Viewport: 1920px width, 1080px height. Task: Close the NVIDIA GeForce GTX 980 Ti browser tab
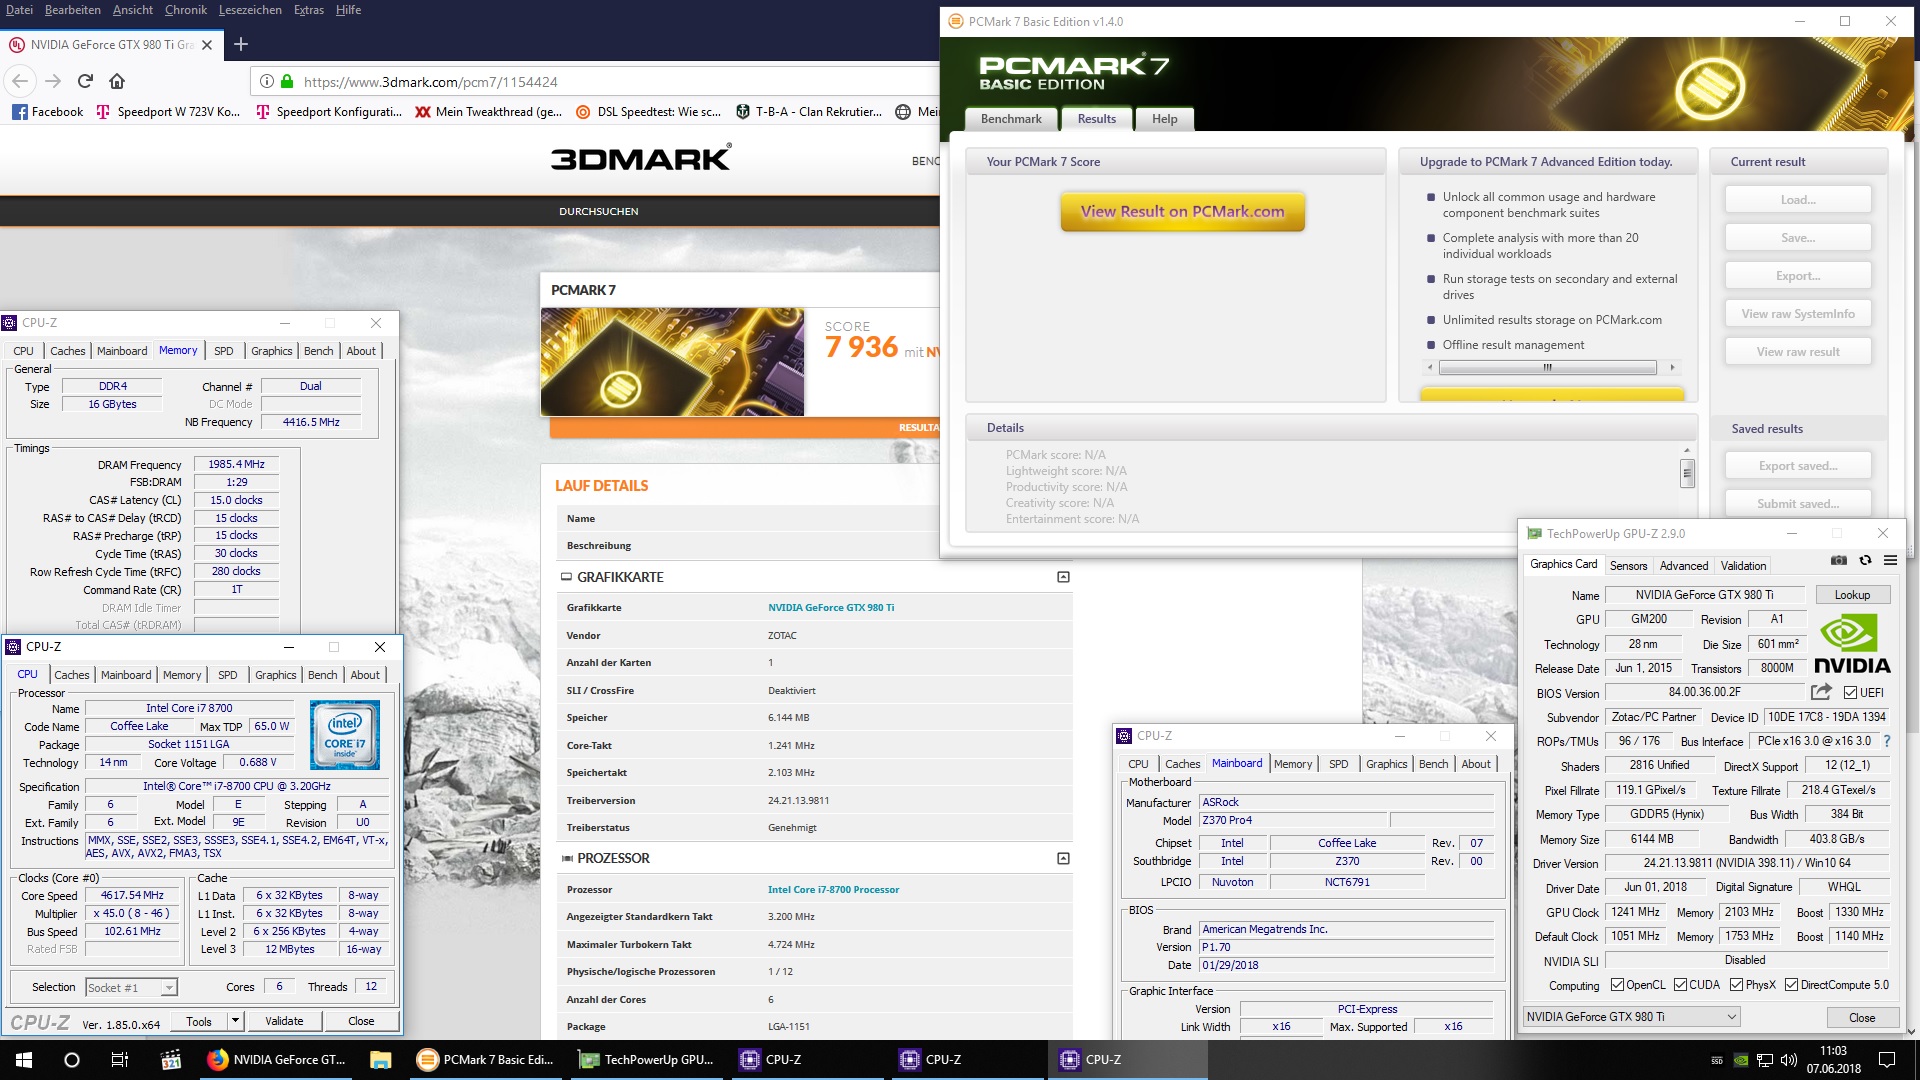coord(207,45)
